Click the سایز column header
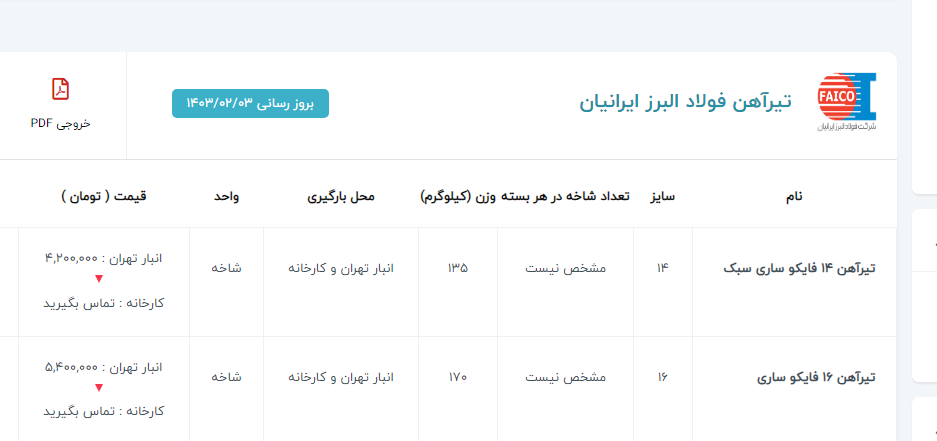Screen dimensions: 937x441 pos(663,196)
